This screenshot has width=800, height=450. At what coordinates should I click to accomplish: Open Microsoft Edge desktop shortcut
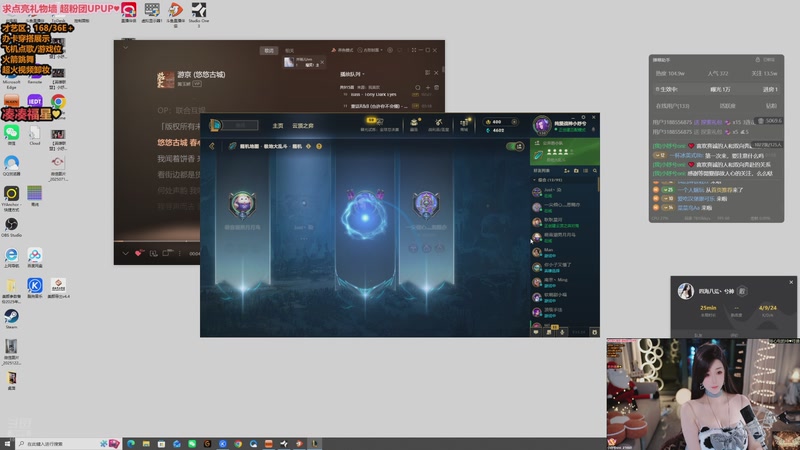coord(11,83)
